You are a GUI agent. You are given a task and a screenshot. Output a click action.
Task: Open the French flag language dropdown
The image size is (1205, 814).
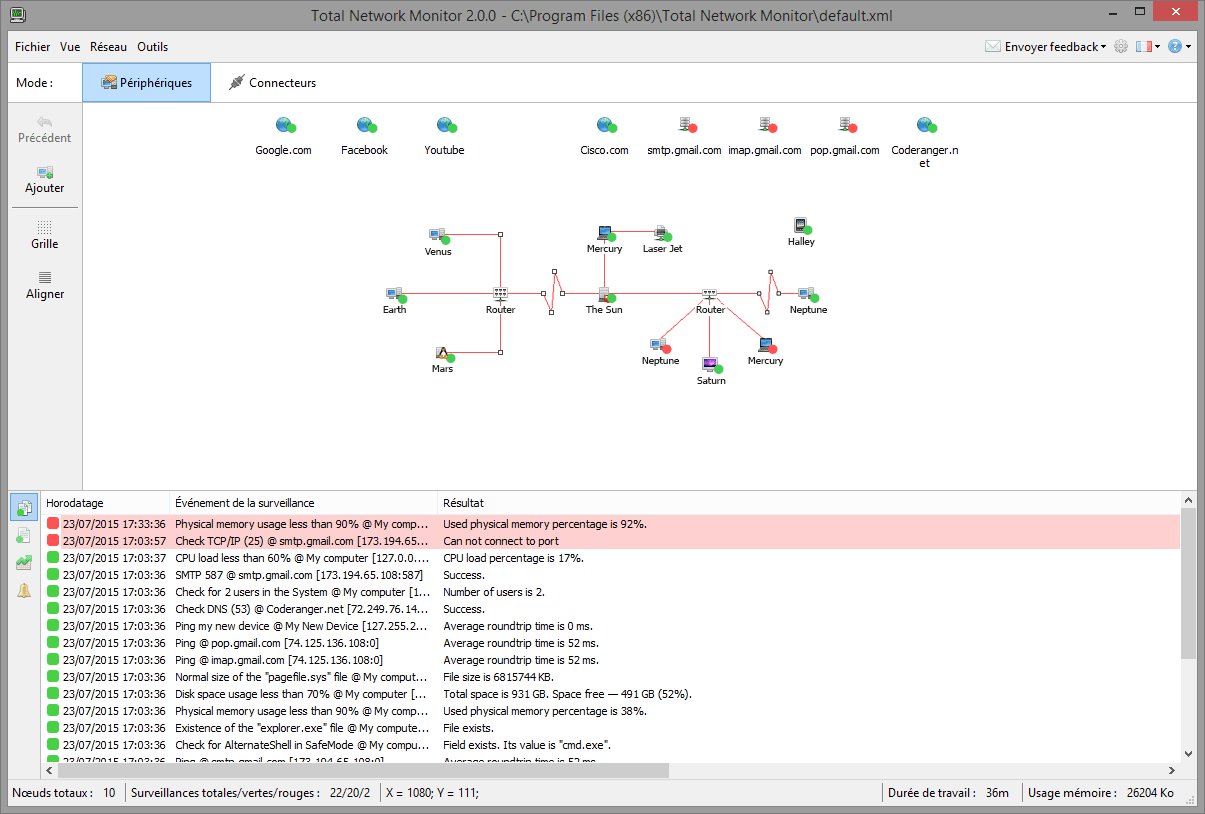[x=1147, y=47]
